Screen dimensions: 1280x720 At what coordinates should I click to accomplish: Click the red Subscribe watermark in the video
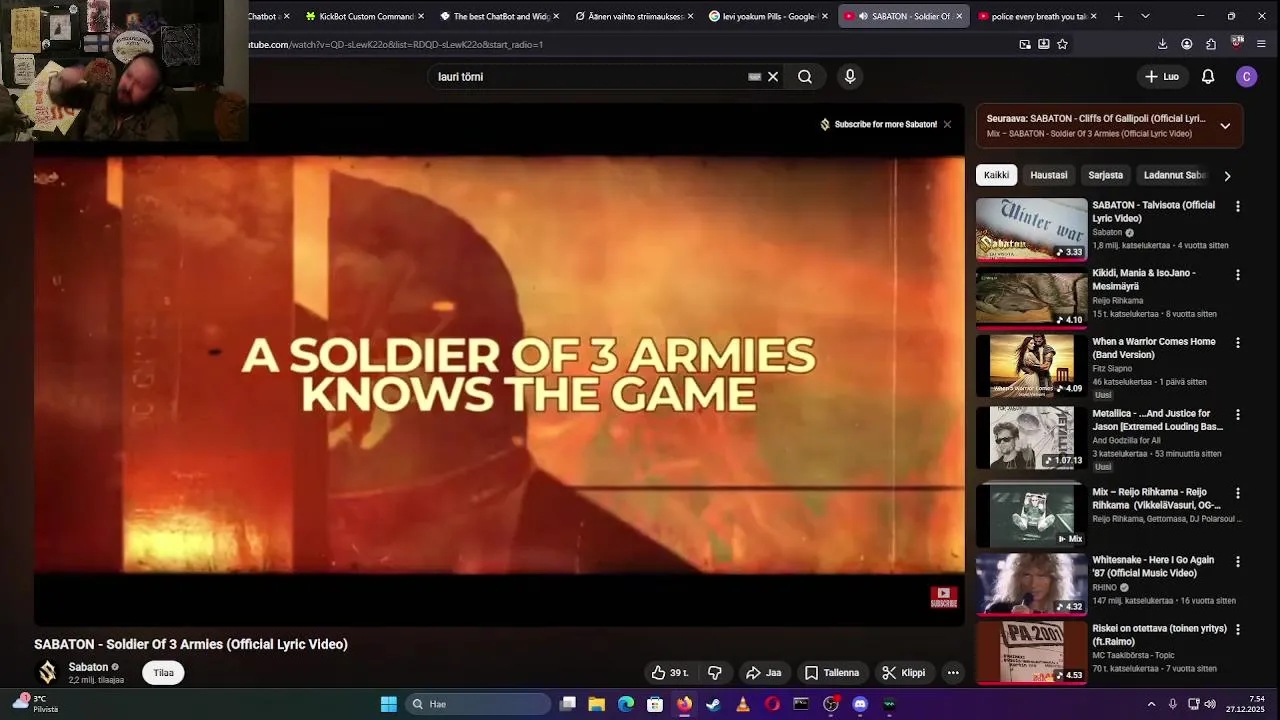click(x=943, y=597)
